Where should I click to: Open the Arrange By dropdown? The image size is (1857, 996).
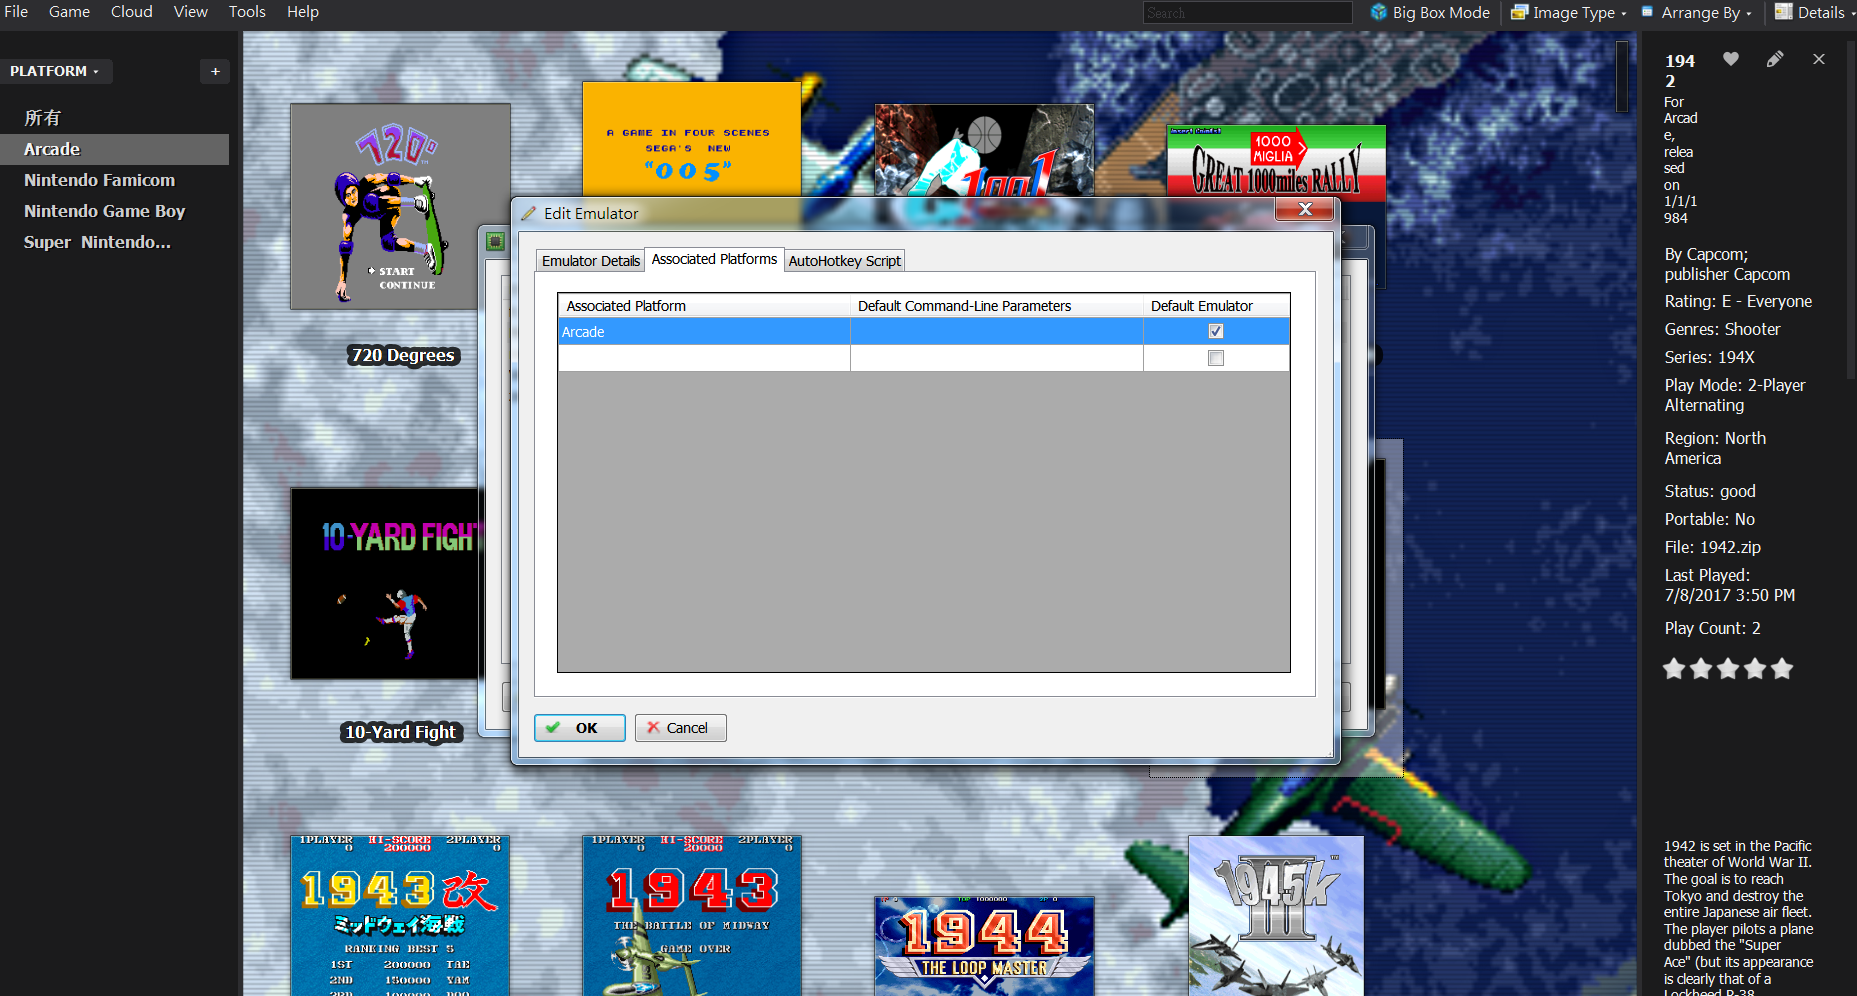click(x=1697, y=12)
